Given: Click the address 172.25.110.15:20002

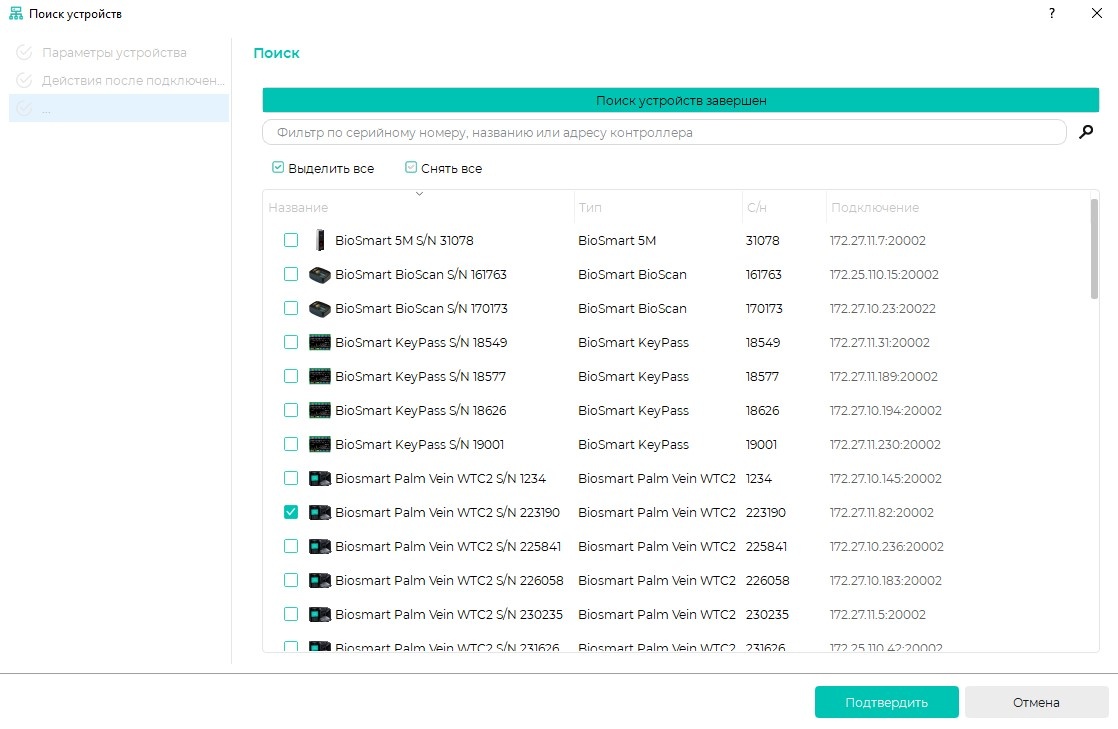Looking at the screenshot, I should (x=884, y=275).
